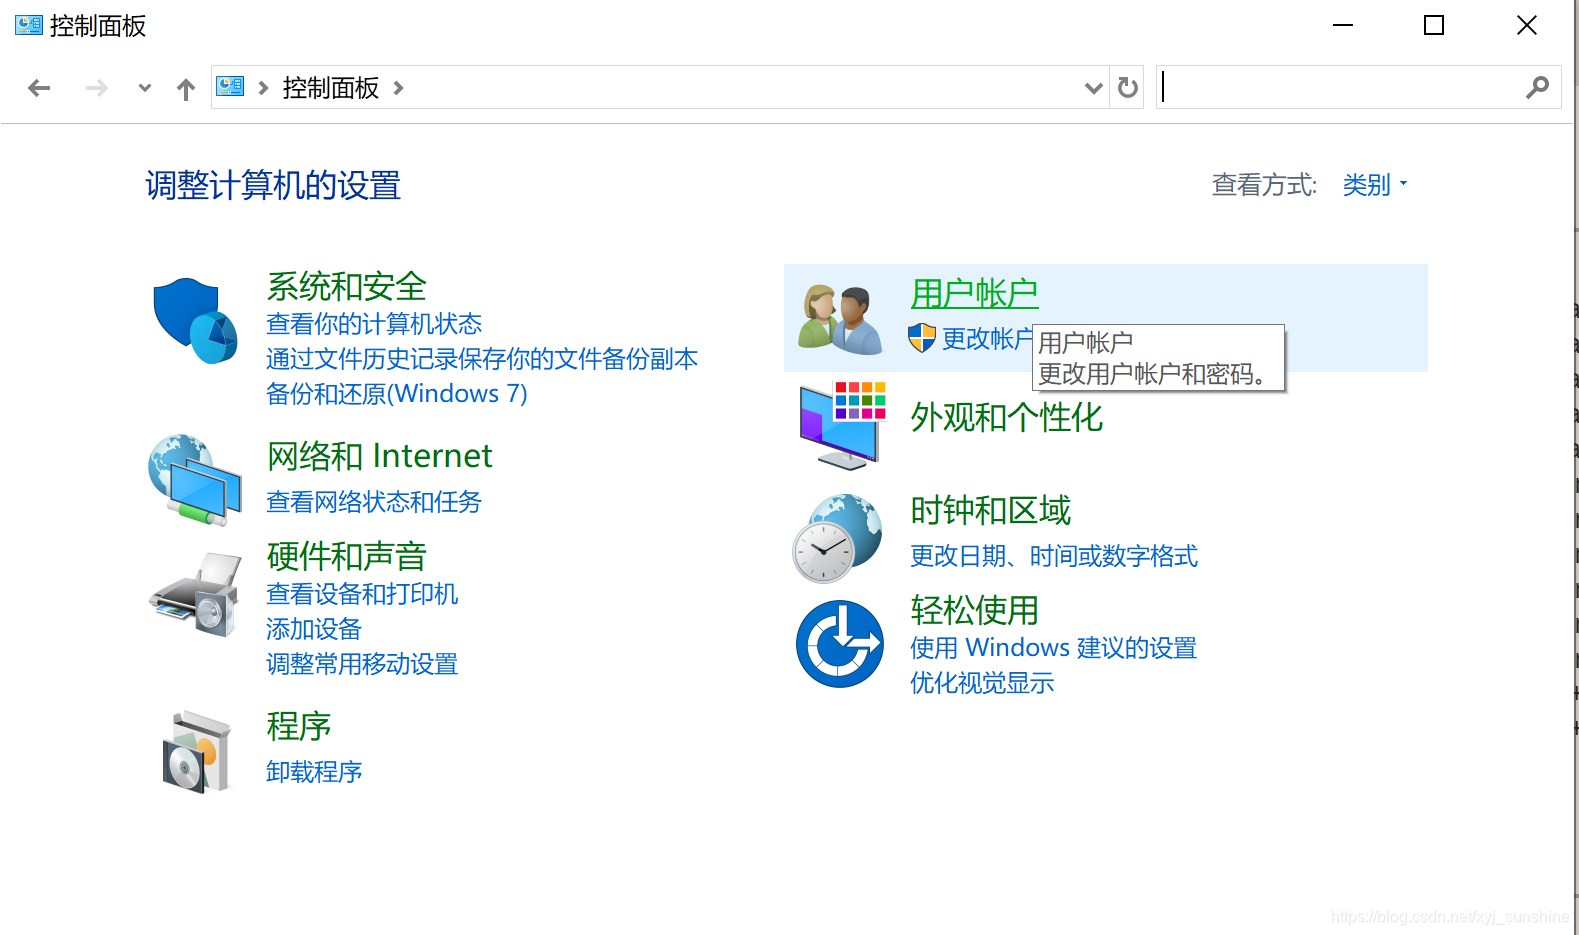This screenshot has height=935, width=1579.
Task: Maximize the Control Panel window
Action: tap(1434, 25)
